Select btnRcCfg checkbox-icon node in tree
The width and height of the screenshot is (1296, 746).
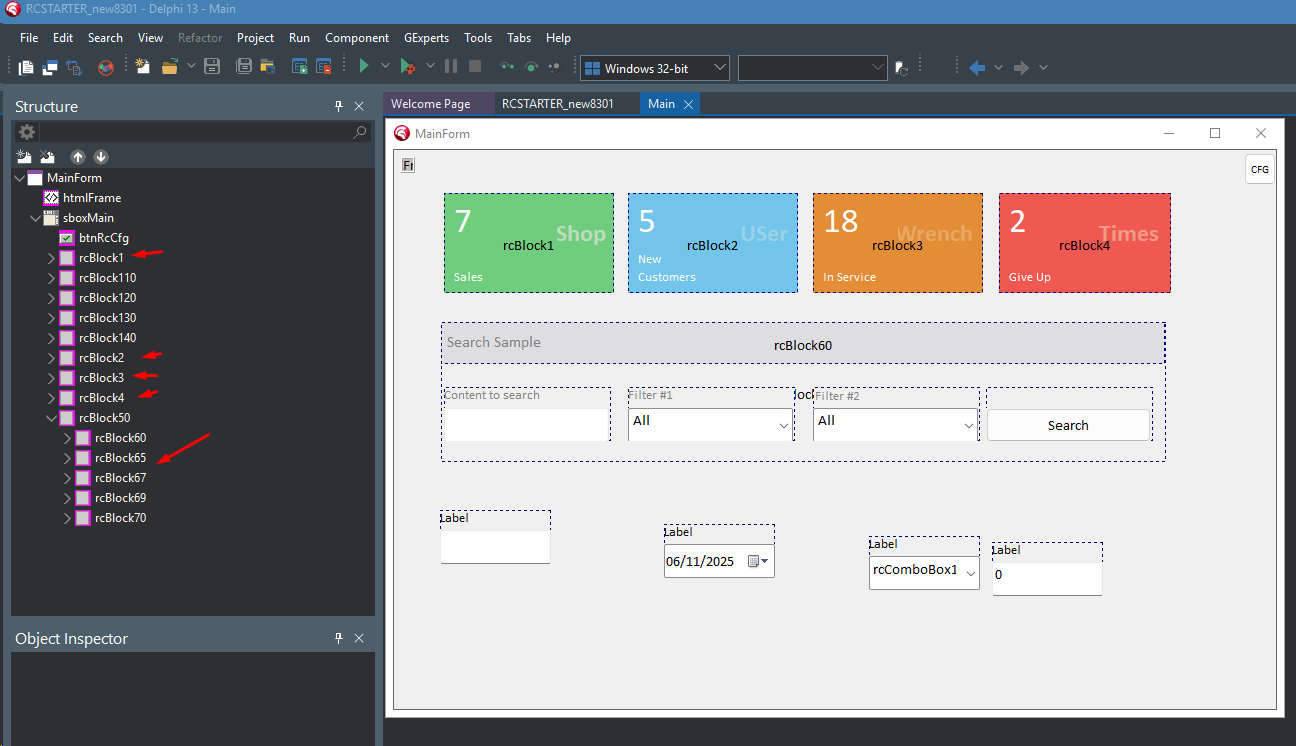103,238
